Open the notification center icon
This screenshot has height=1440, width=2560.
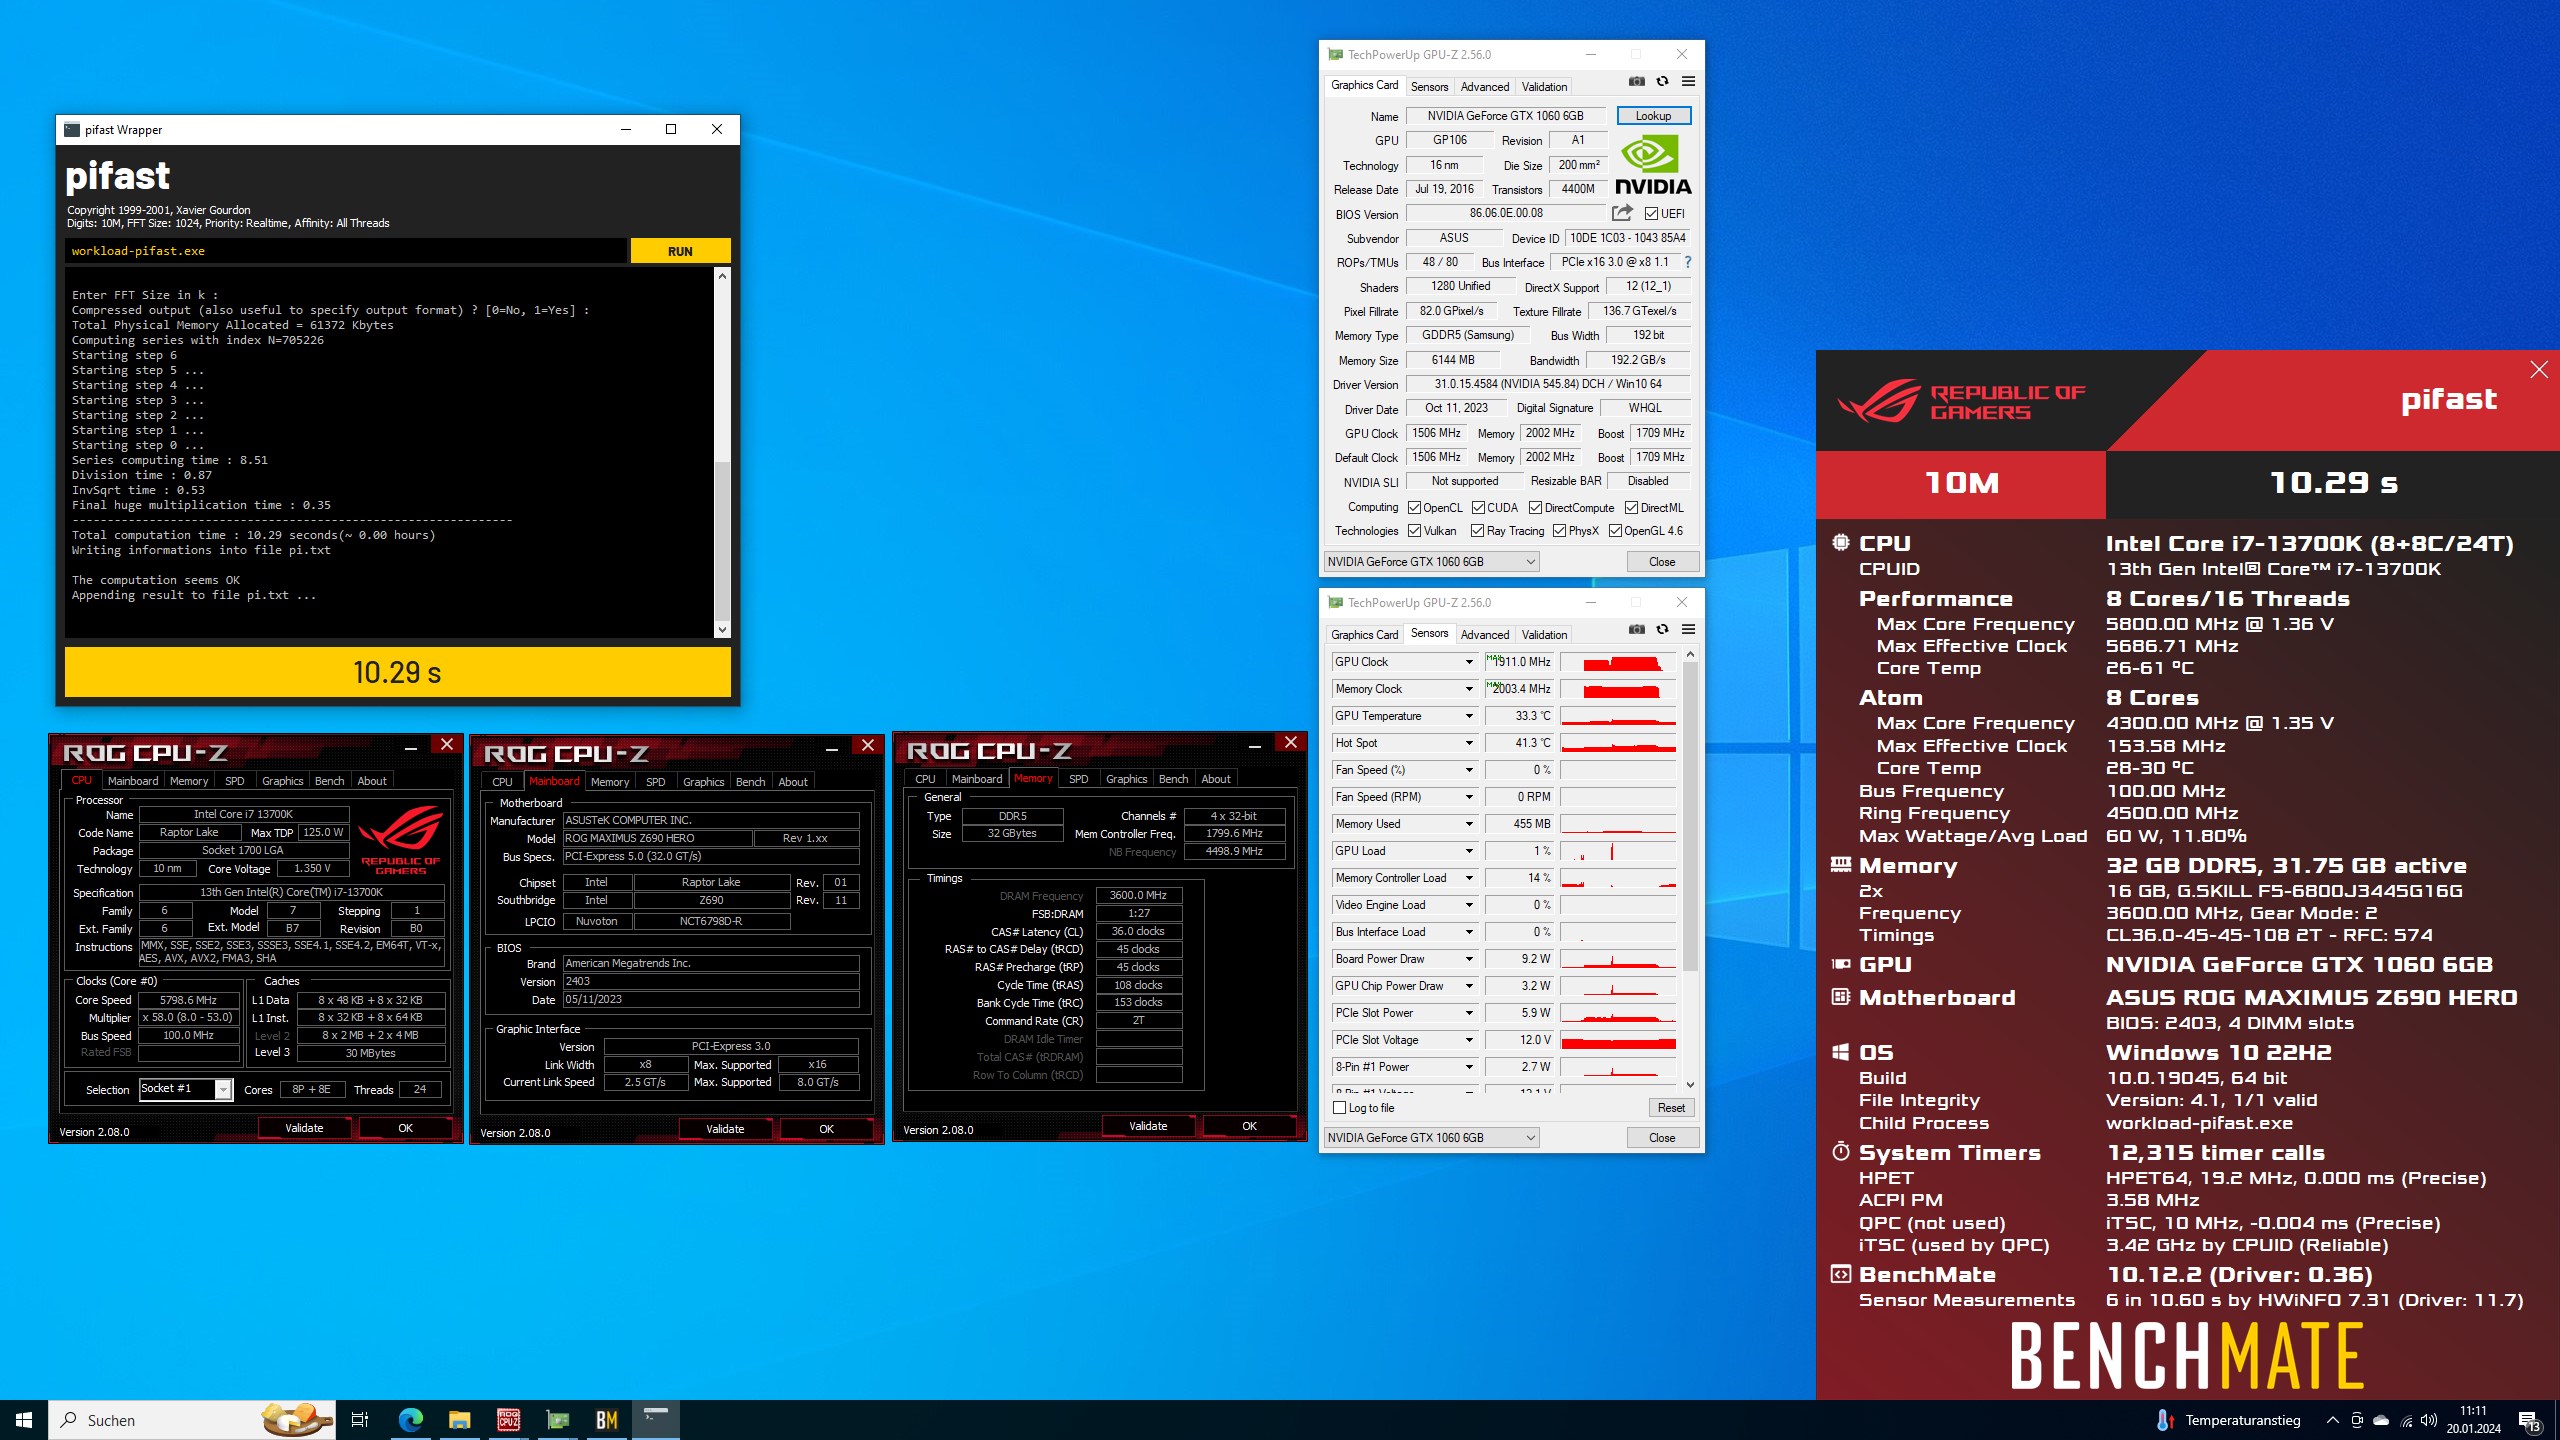point(2529,1420)
